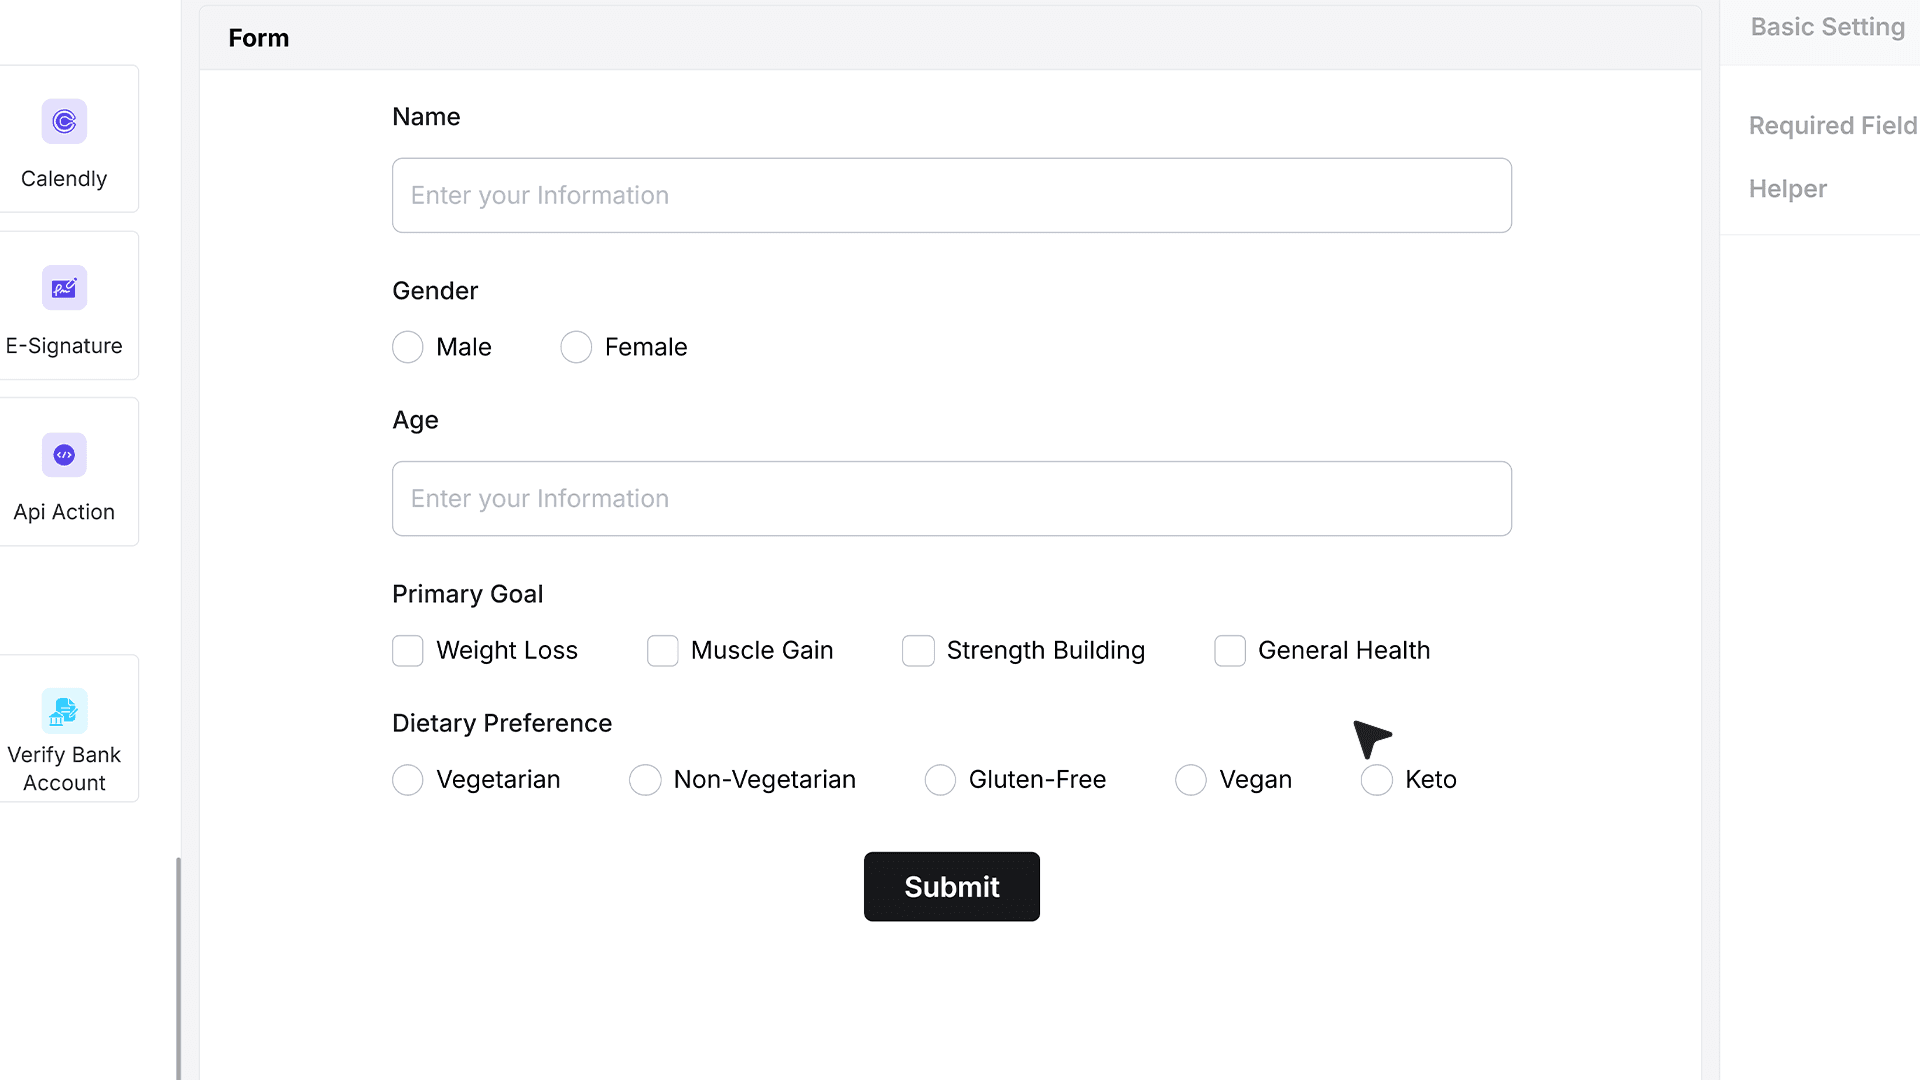Screen dimensions: 1920x1080
Task: Enable the Strength Building checkbox
Action: (x=918, y=651)
